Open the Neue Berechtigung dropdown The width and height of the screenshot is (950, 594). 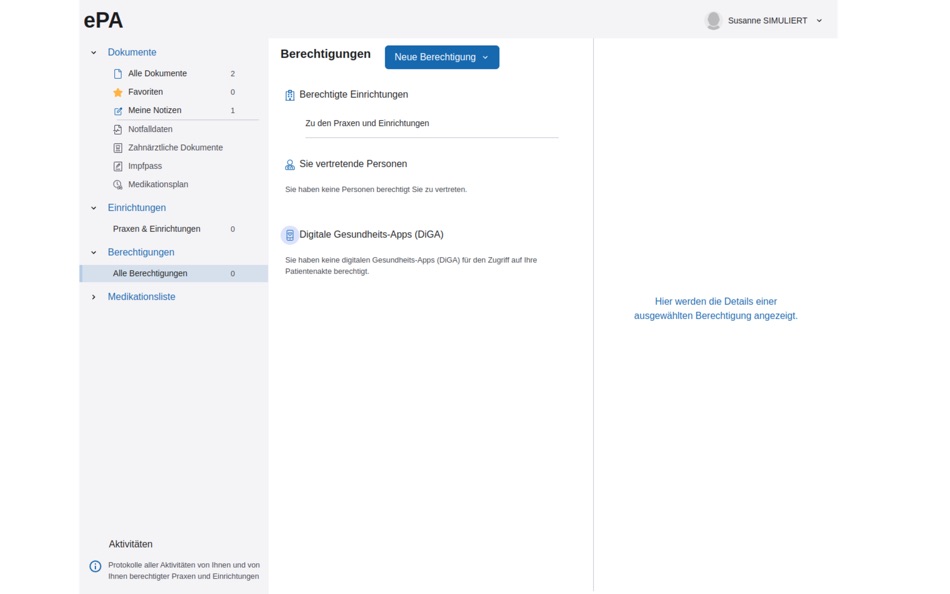441,57
